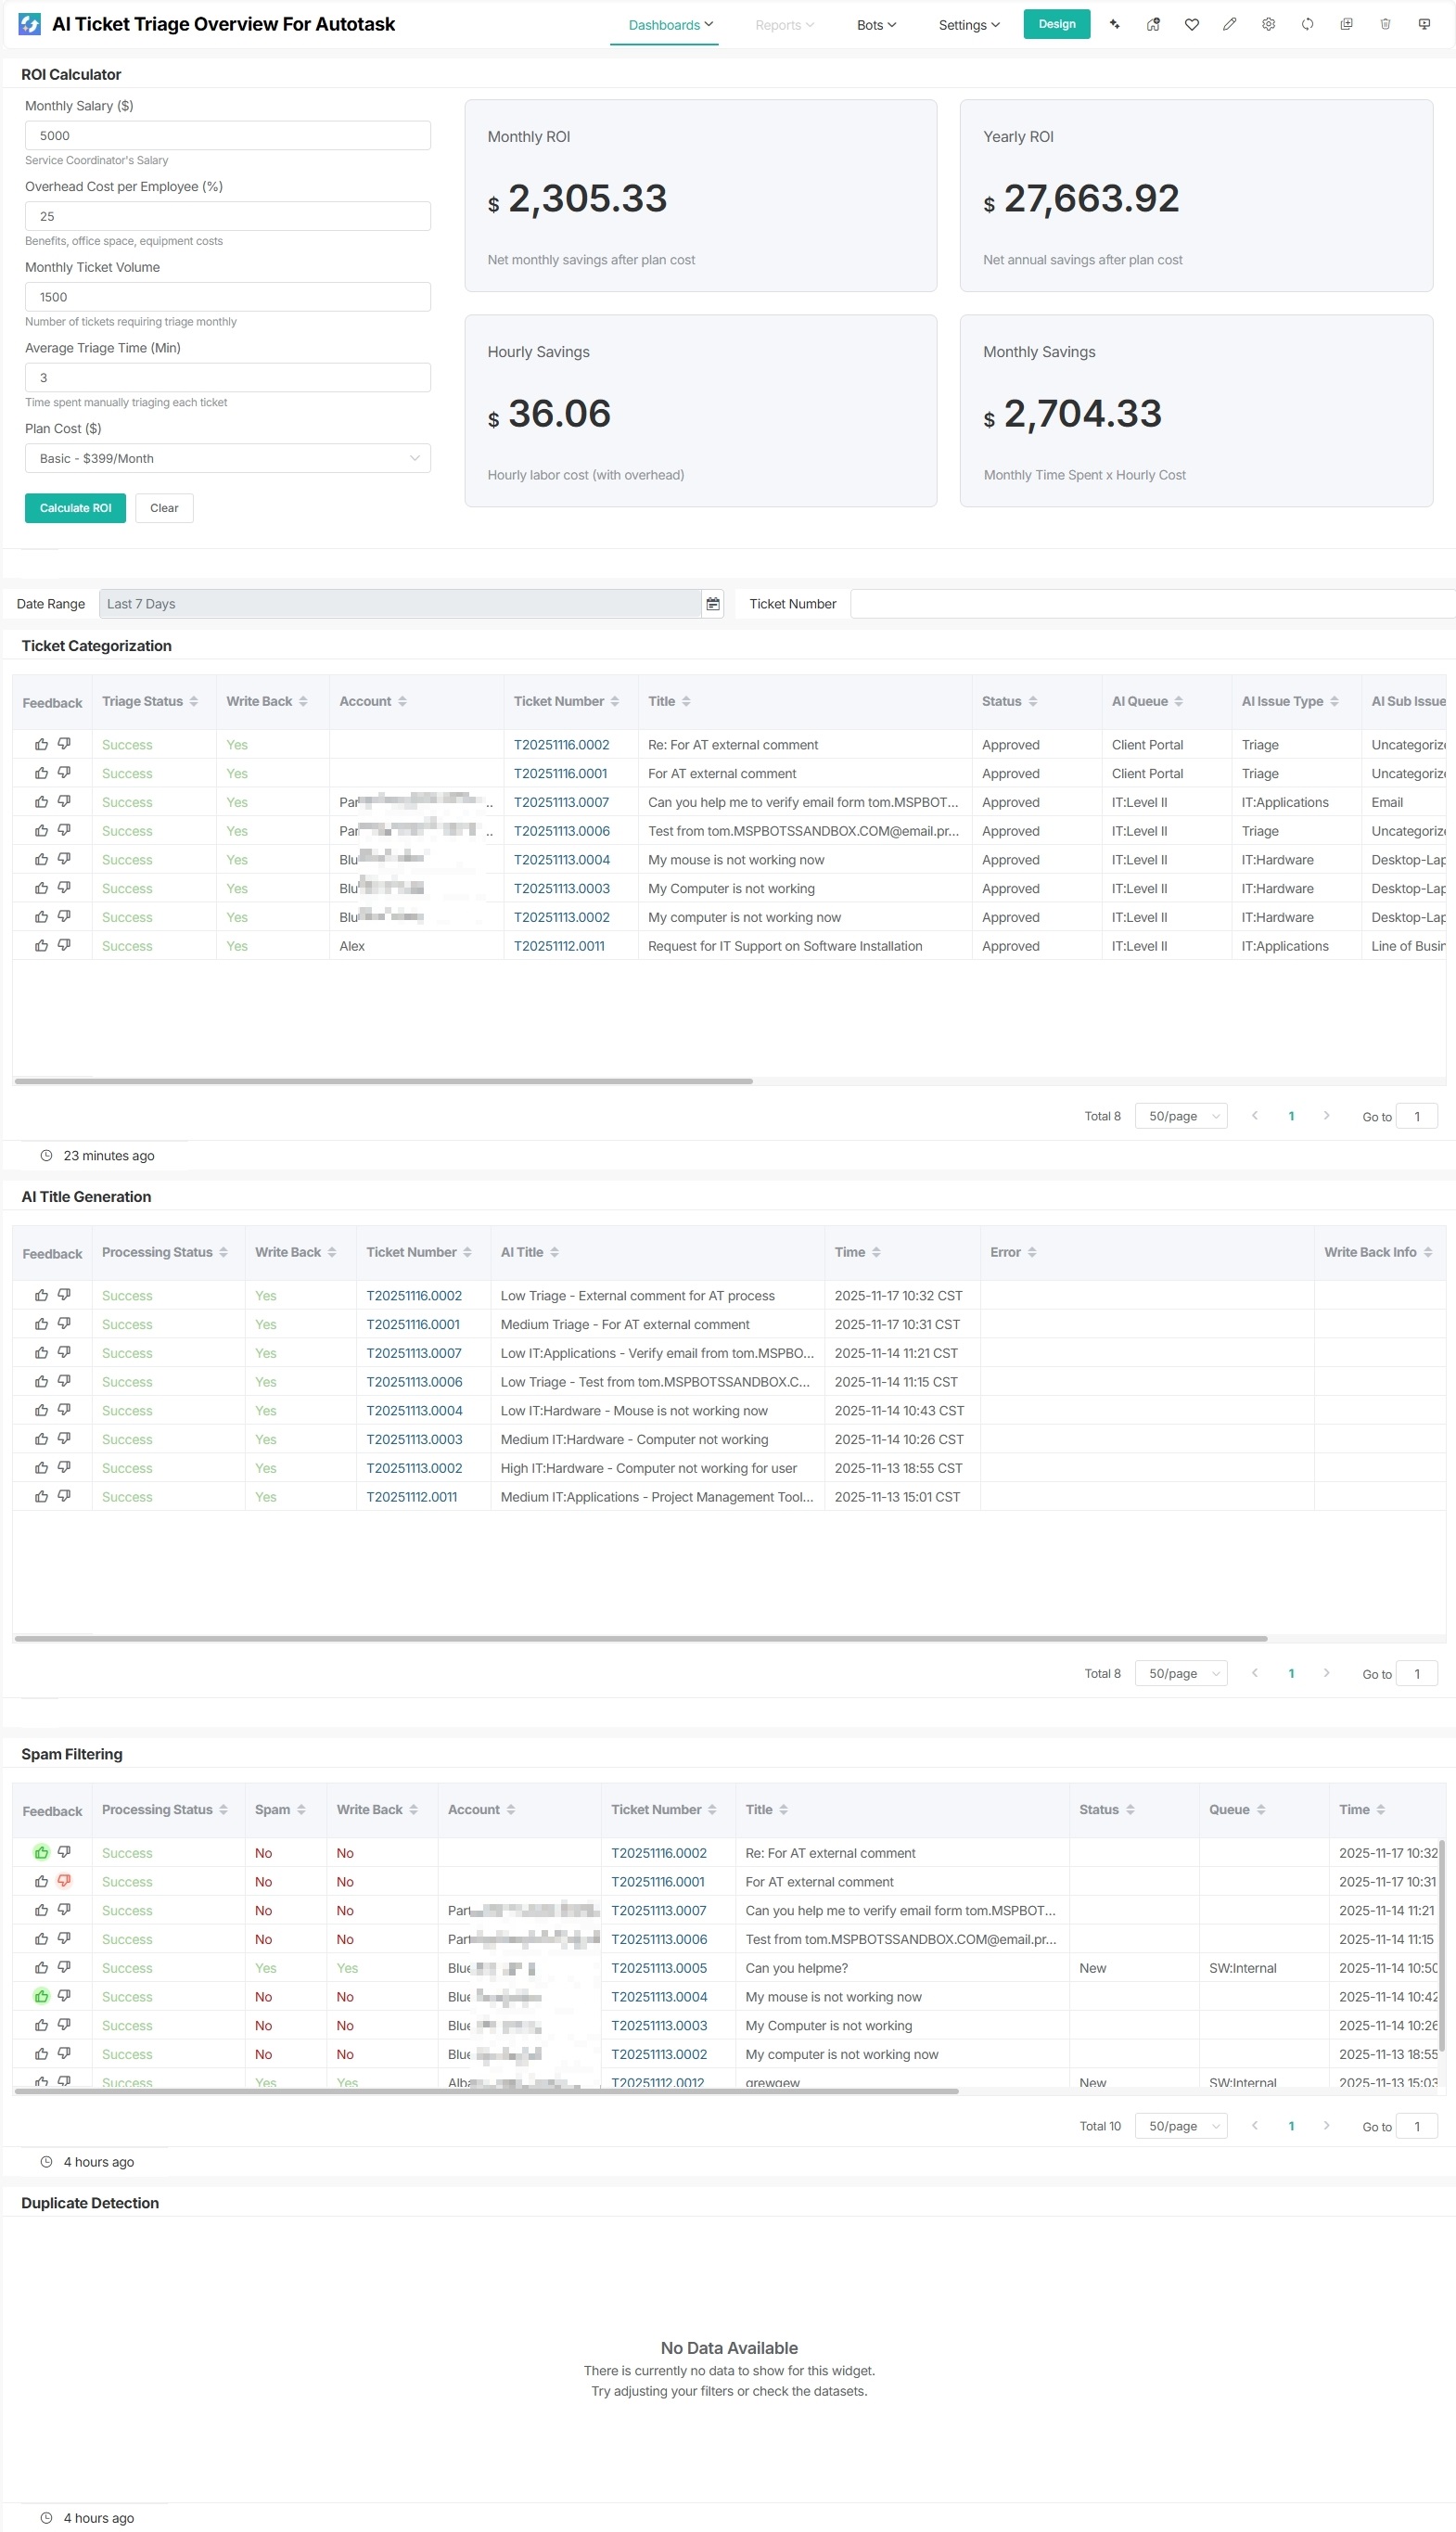Open ticket T20251112.0011 link in Ticket Categorization
The image size is (1456, 2532).
559,946
